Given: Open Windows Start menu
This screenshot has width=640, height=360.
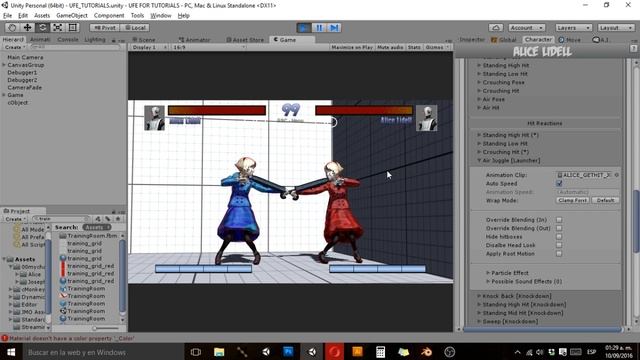Looking at the screenshot, I should coord(11,352).
